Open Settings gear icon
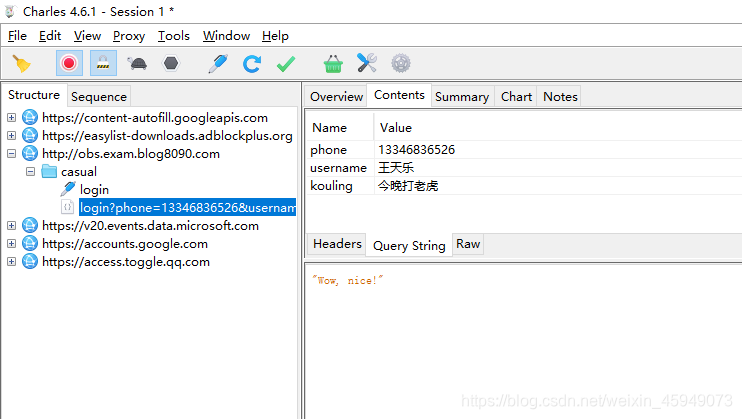 pyautogui.click(x=401, y=63)
